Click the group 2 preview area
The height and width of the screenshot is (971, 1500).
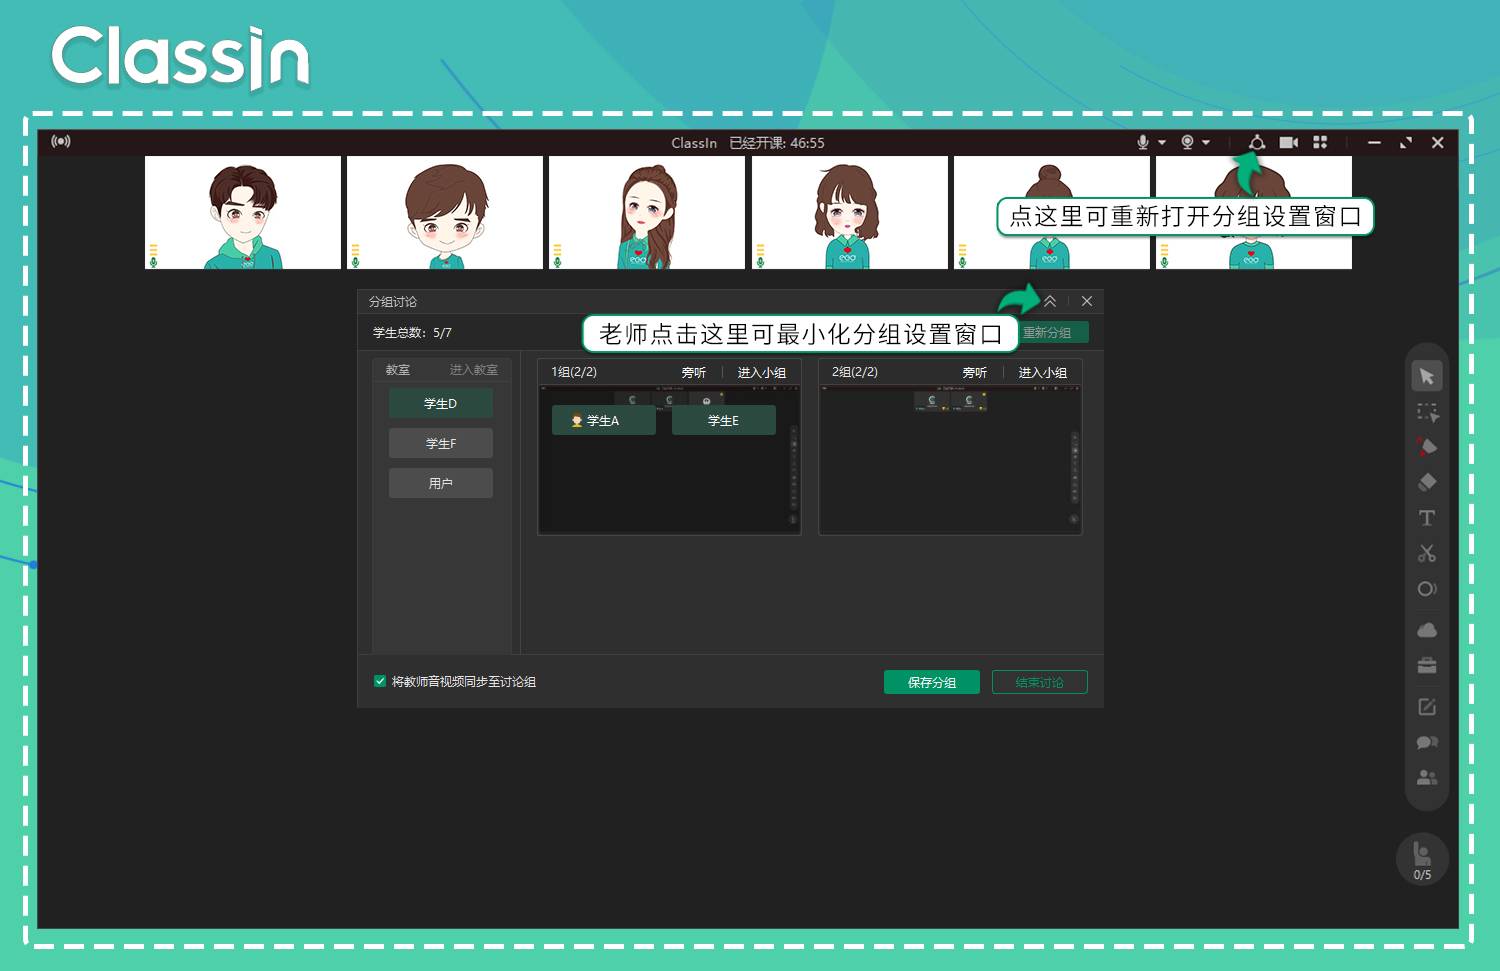pyautogui.click(x=950, y=459)
